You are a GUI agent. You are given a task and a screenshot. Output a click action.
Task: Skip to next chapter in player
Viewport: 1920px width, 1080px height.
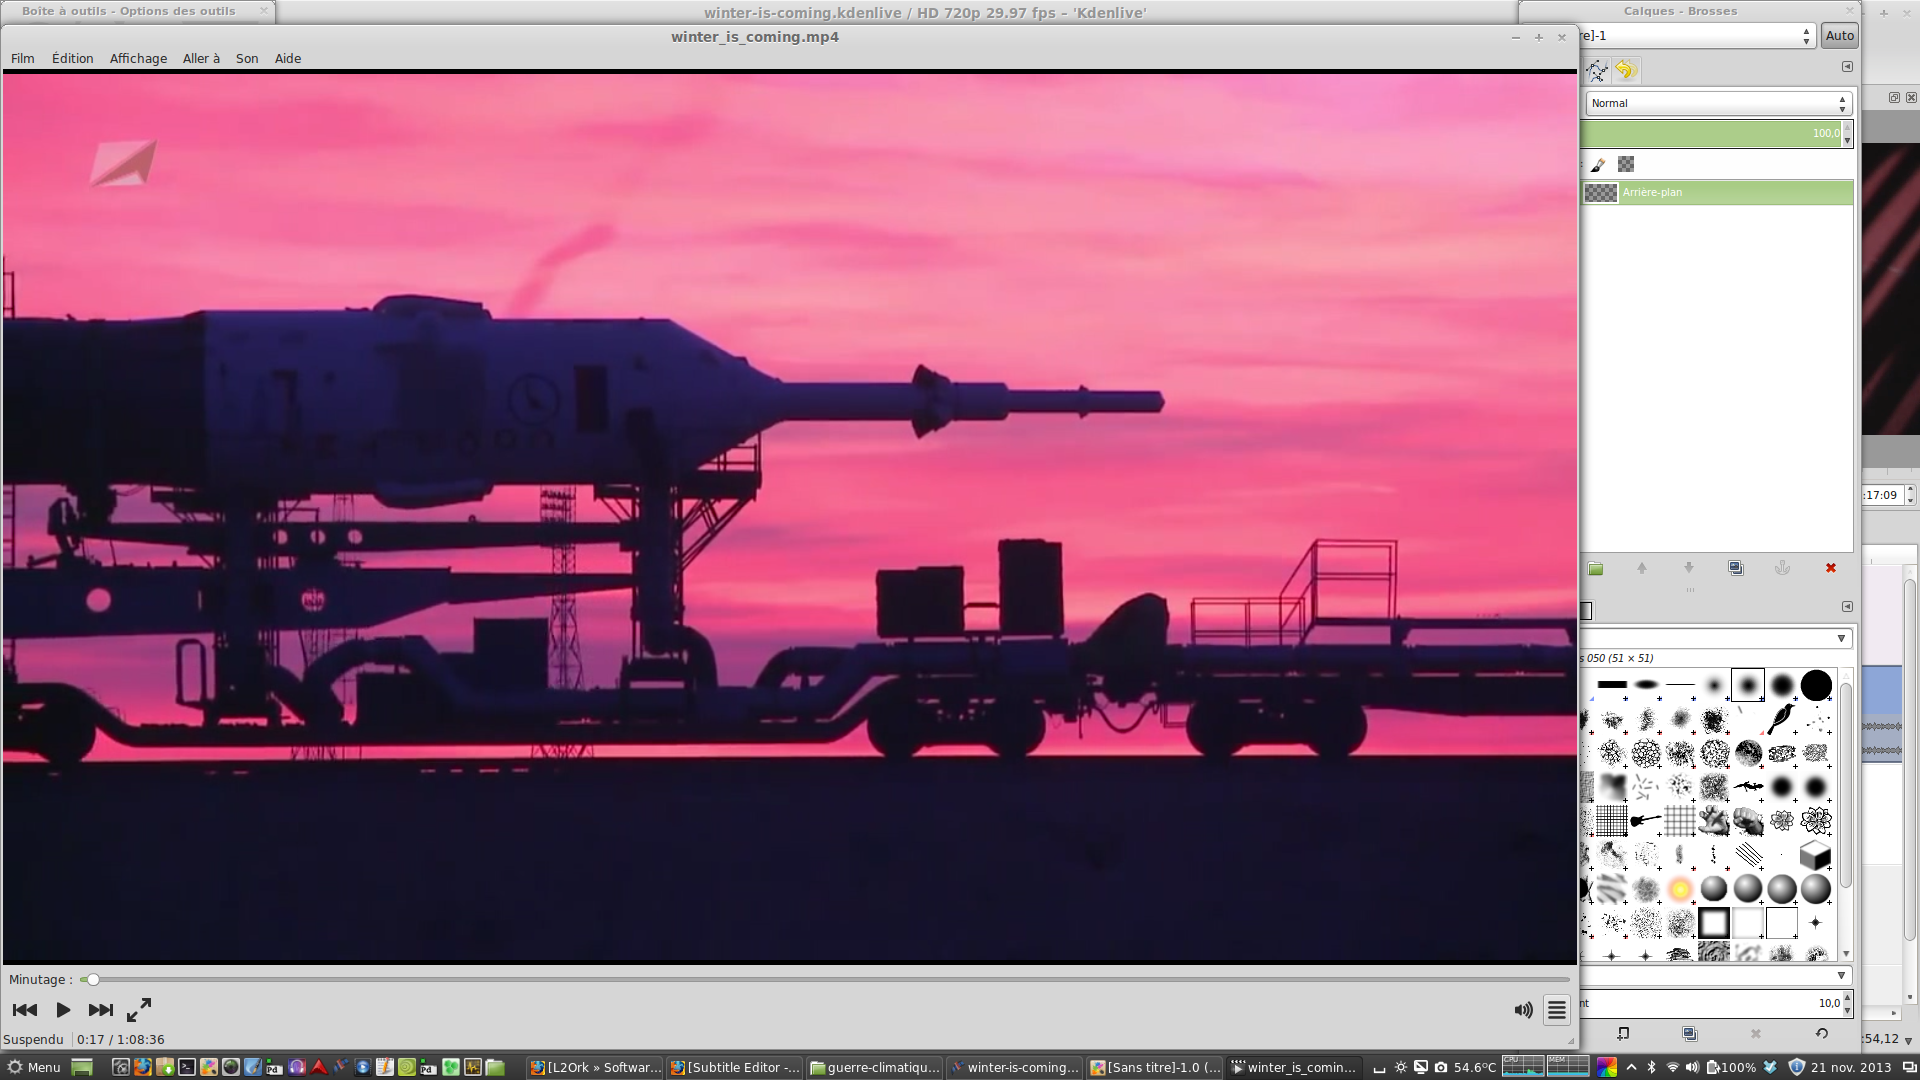[100, 1010]
